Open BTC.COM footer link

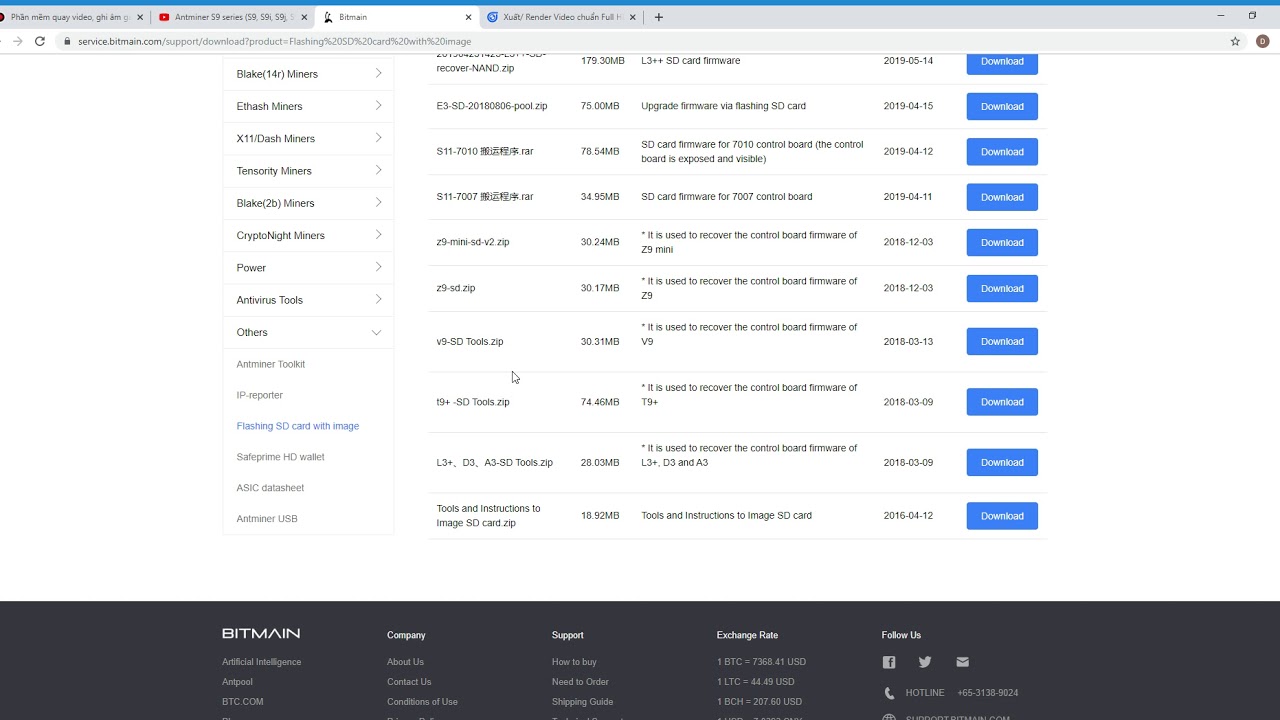click(x=243, y=702)
